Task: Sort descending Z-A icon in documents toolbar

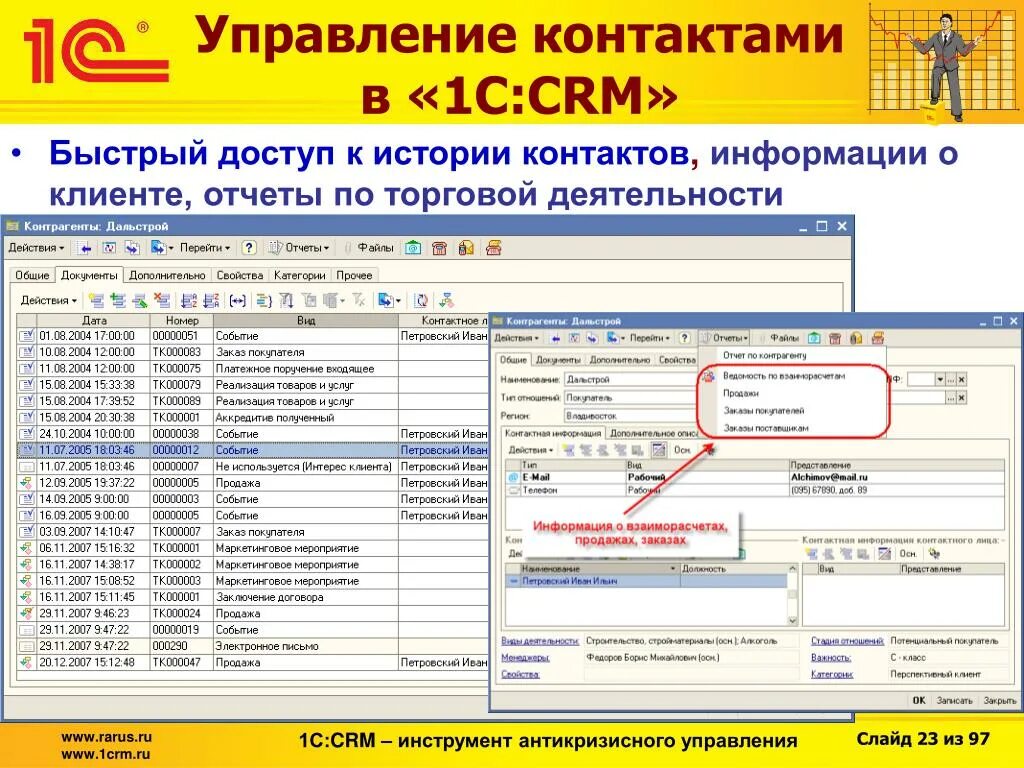Action: click(x=211, y=300)
